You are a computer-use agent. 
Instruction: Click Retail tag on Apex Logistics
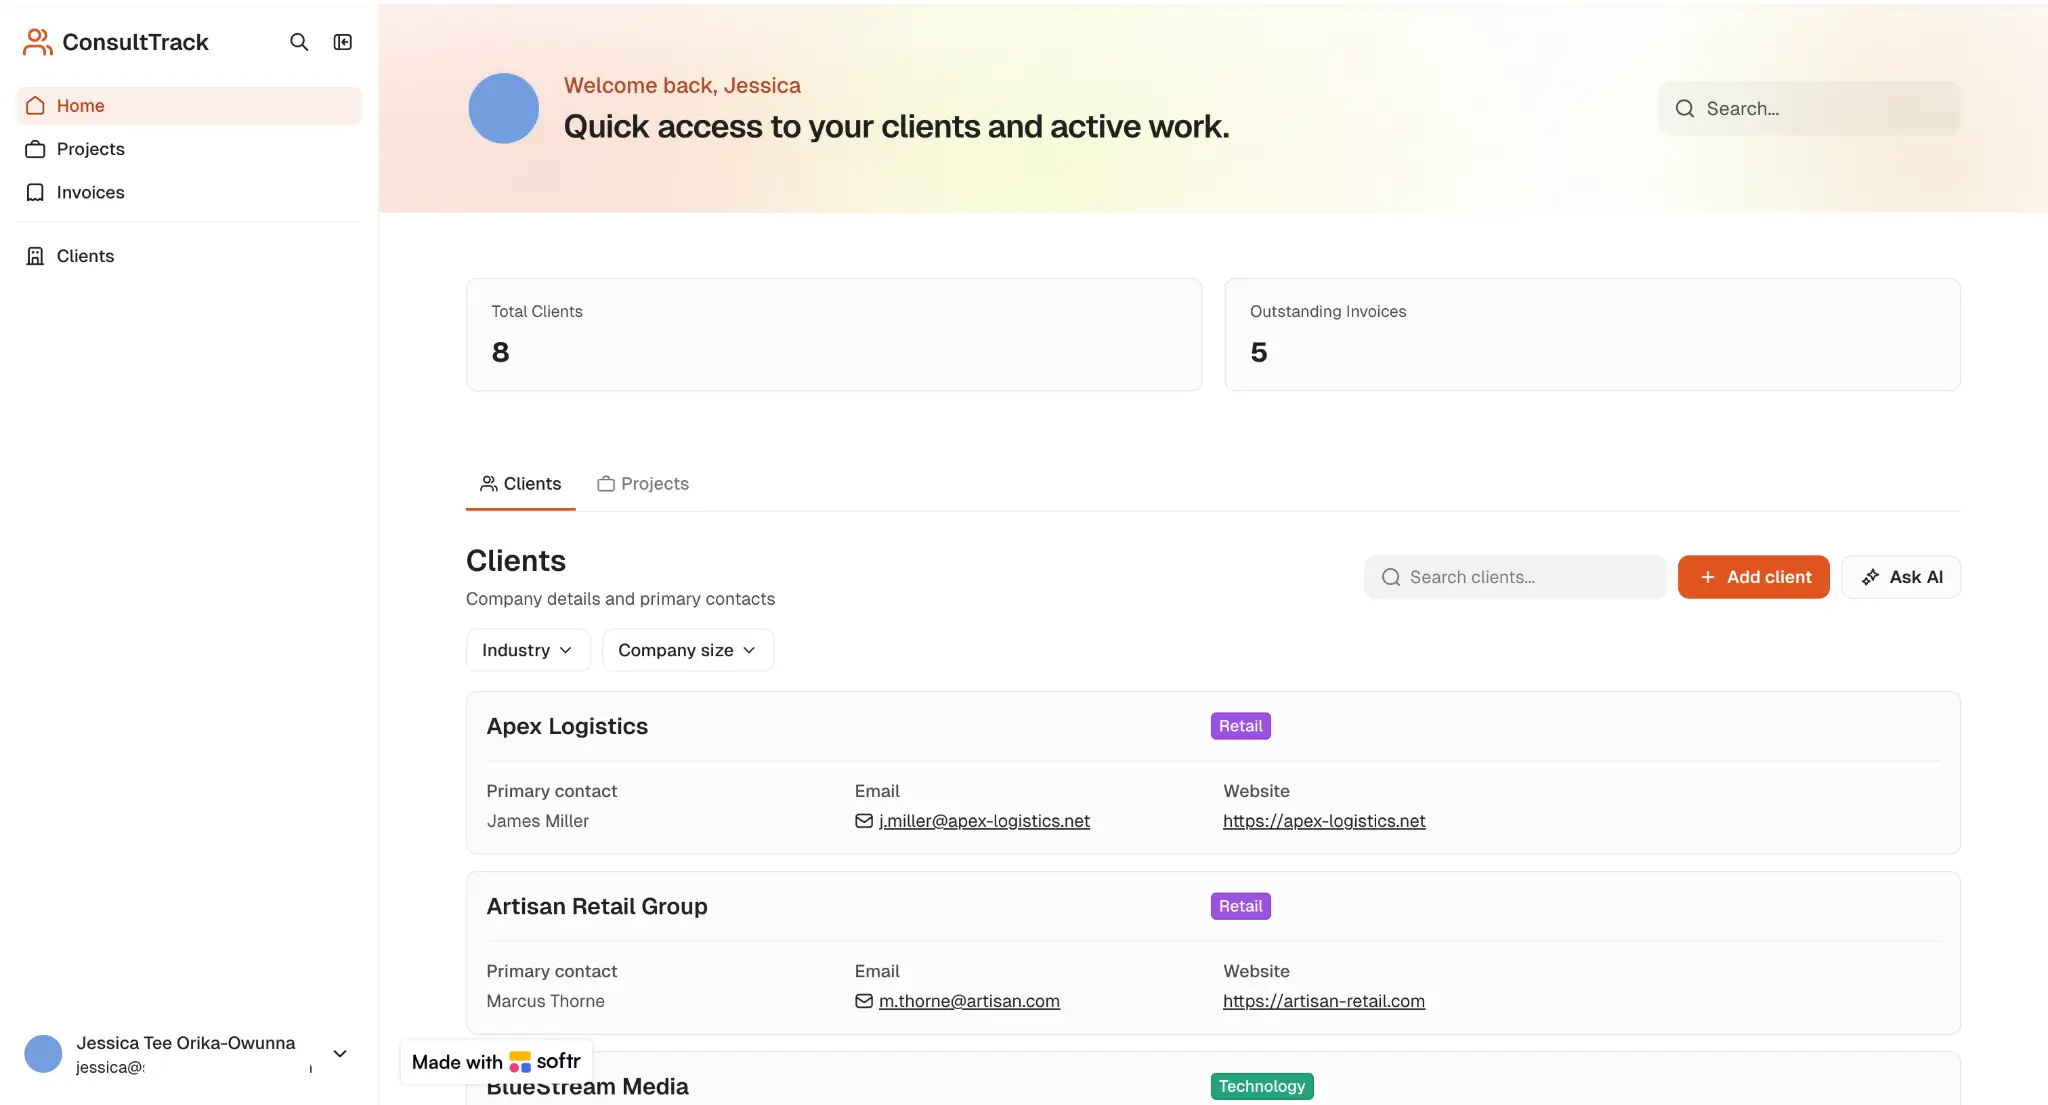pos(1241,726)
